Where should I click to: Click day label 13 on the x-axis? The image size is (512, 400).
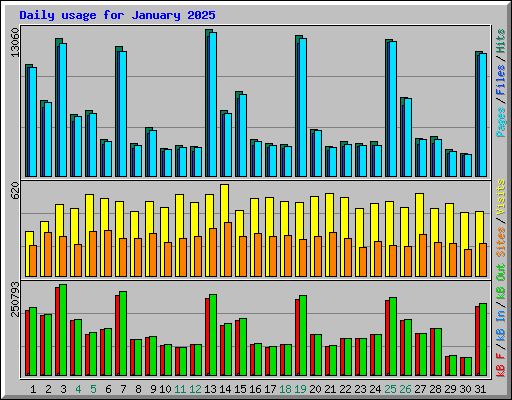(210, 389)
